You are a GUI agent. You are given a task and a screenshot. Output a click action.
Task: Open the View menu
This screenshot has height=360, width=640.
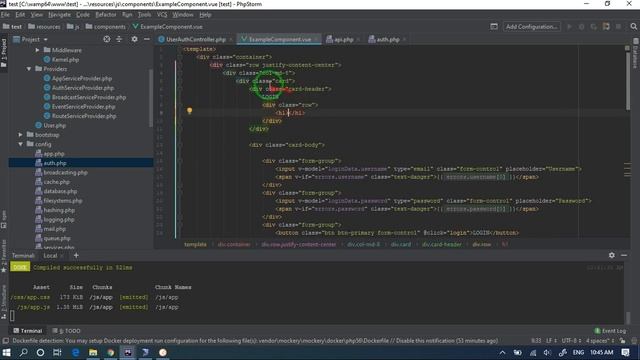(x=36, y=15)
